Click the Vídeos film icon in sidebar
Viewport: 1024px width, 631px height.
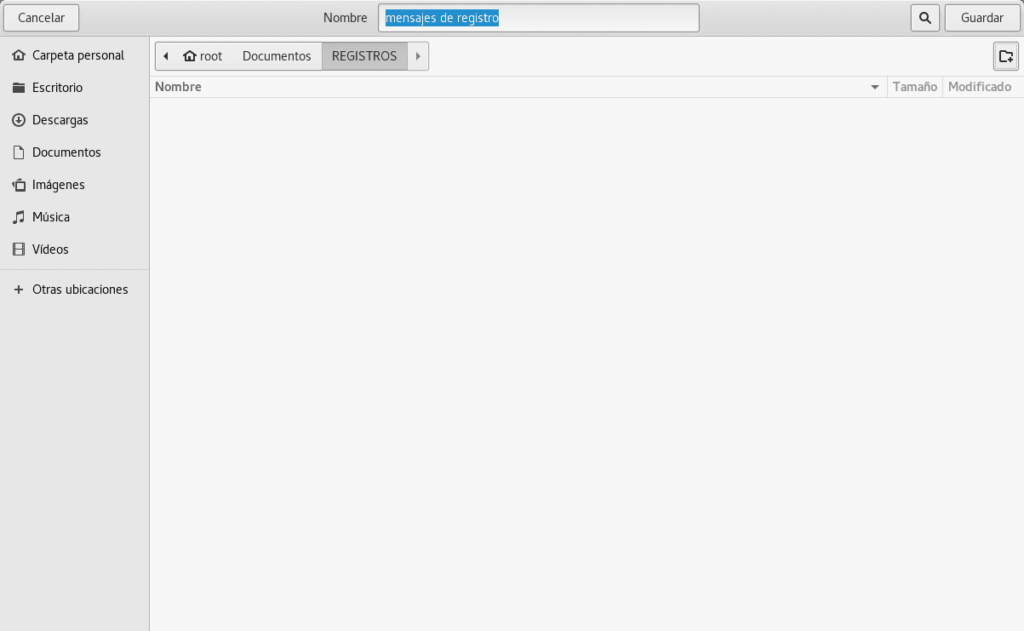click(x=18, y=249)
